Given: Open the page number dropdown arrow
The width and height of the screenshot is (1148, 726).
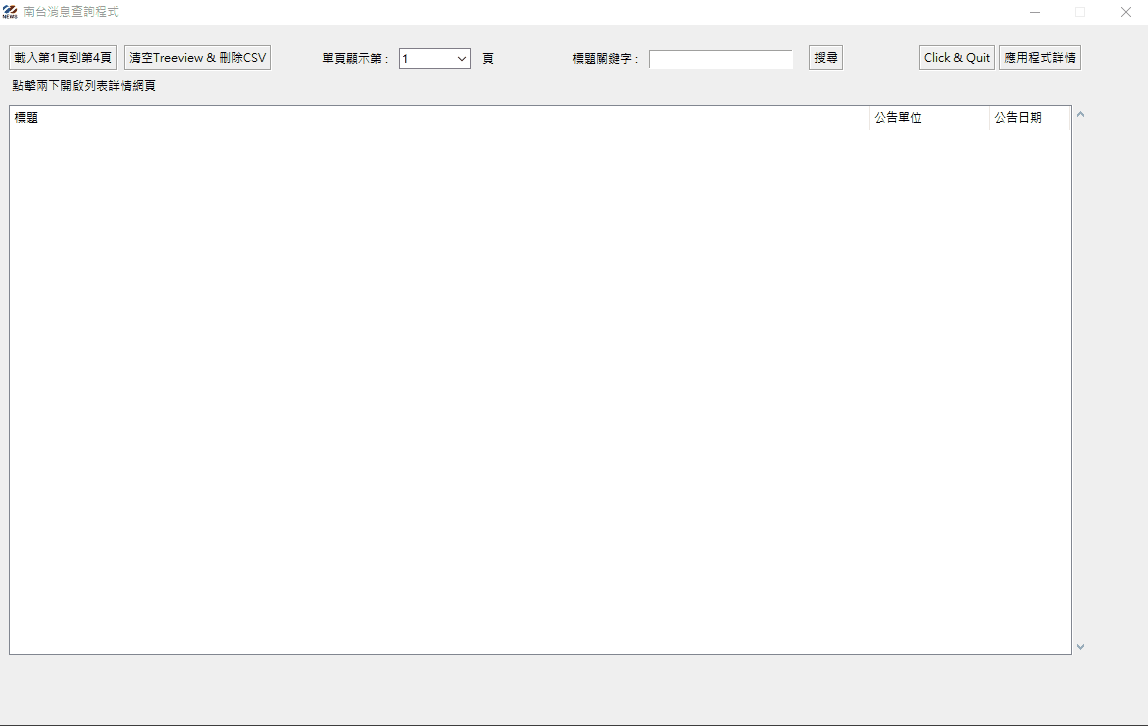Looking at the screenshot, I should coord(462,59).
